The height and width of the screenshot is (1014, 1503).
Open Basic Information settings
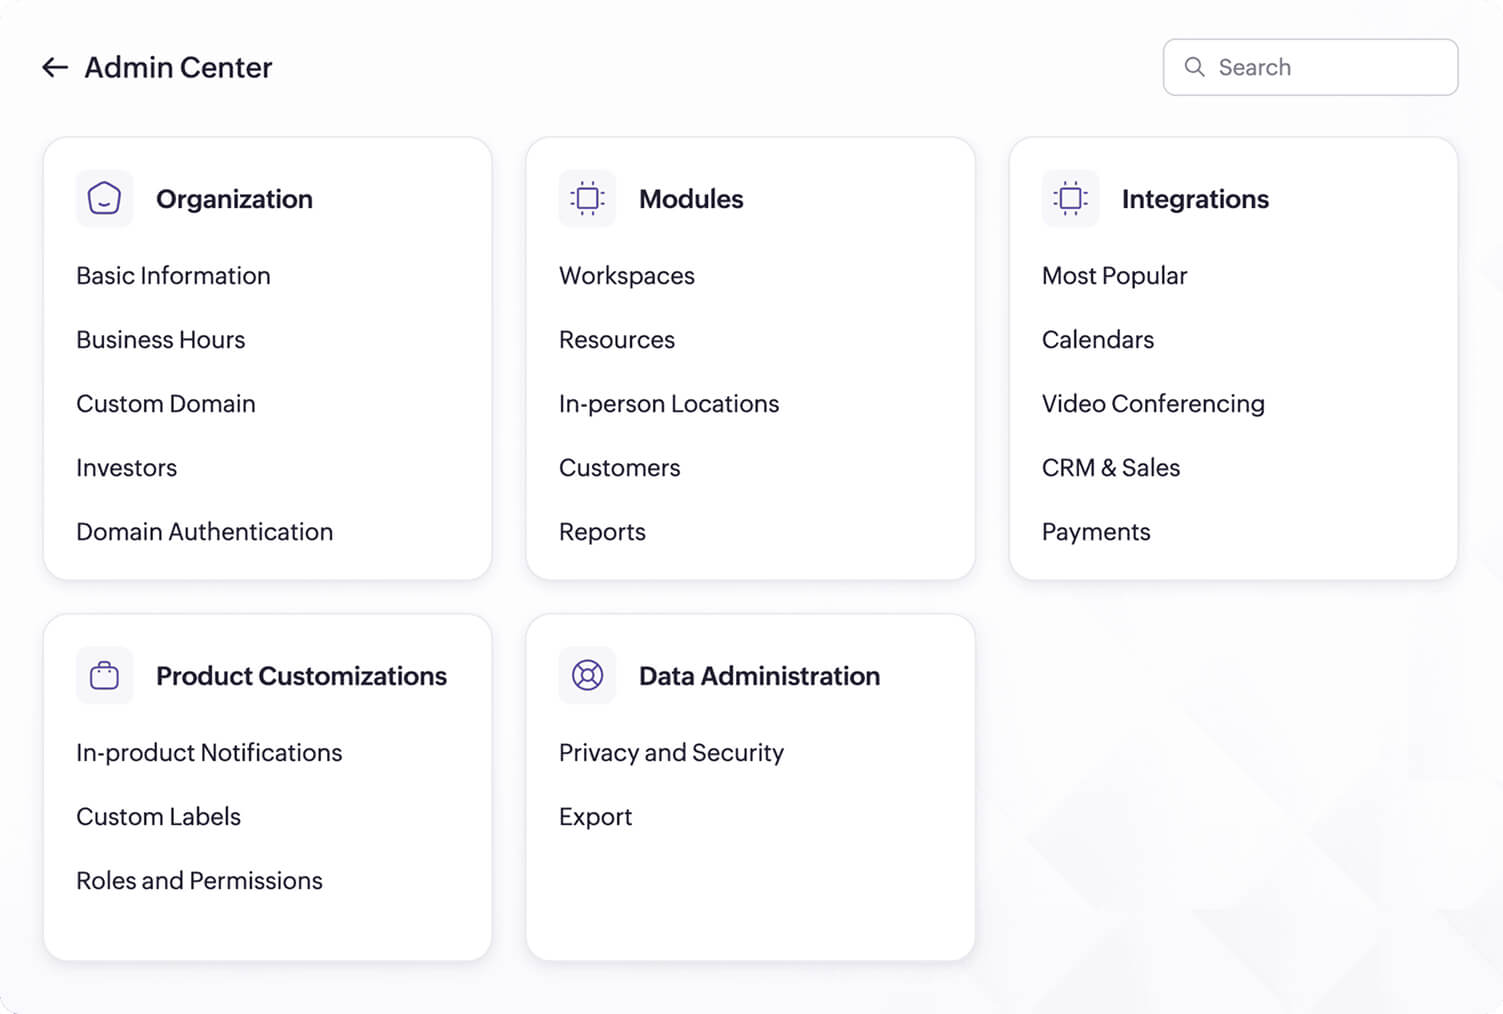pos(173,275)
